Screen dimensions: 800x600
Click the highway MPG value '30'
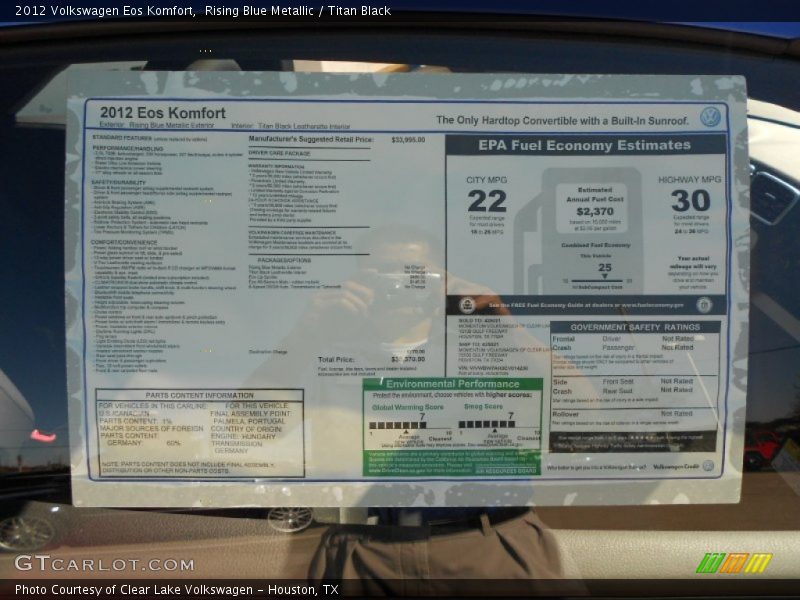(690, 201)
